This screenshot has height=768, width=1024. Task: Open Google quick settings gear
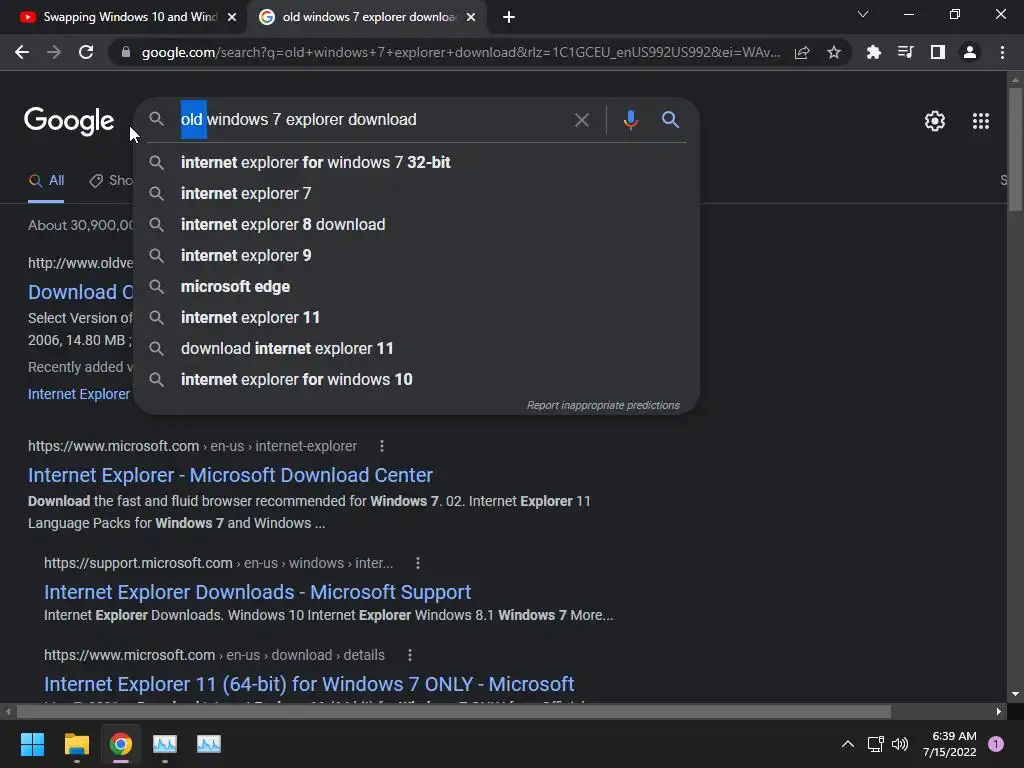(x=935, y=121)
